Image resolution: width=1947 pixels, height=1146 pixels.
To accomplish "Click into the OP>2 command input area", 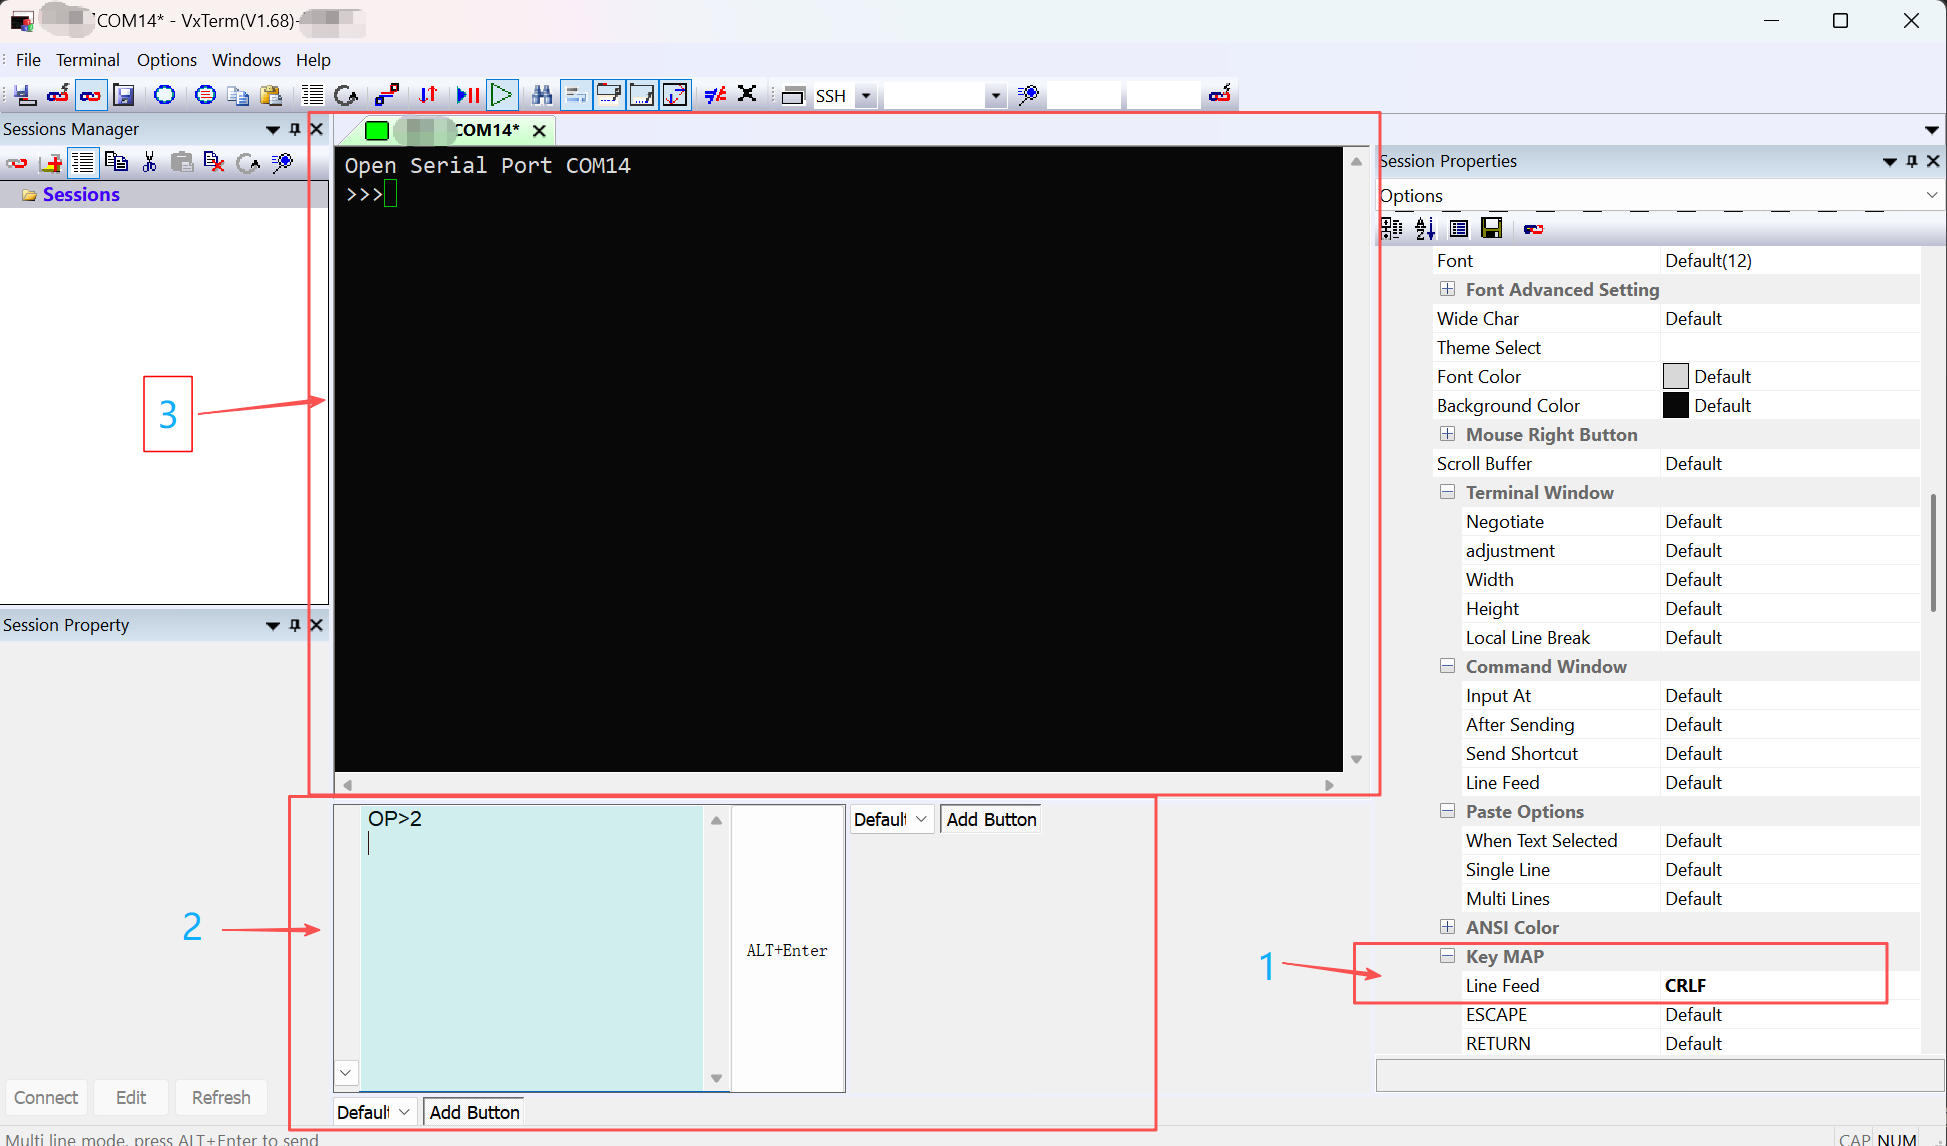I will pos(530,940).
